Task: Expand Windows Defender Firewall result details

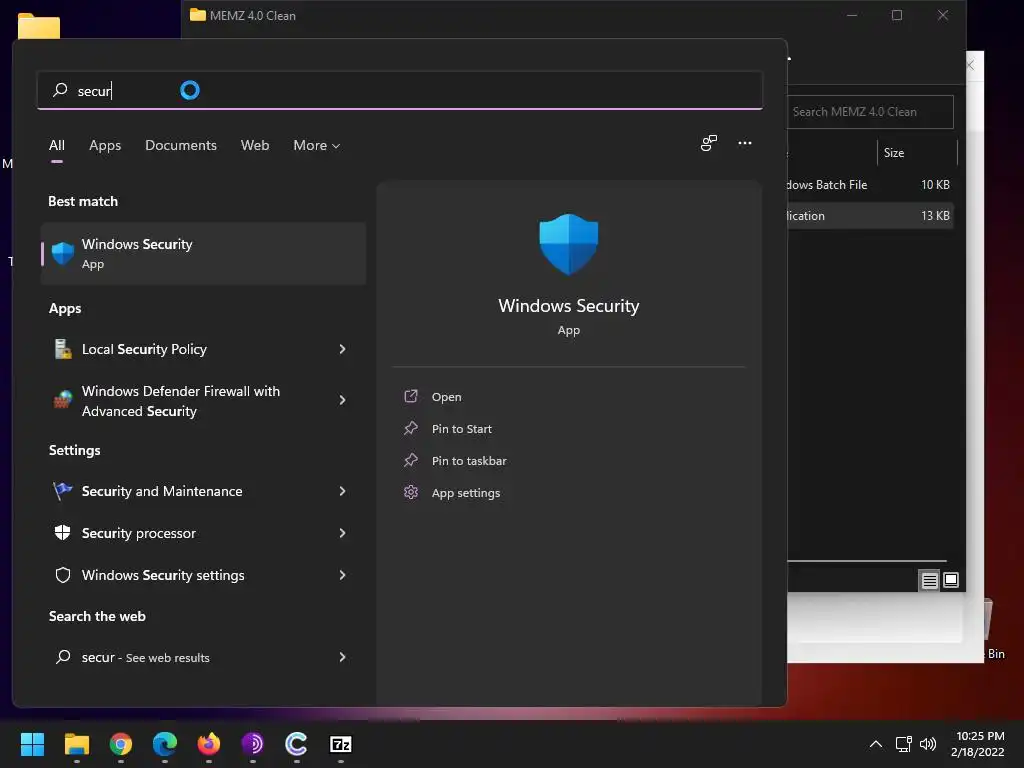Action: click(342, 400)
